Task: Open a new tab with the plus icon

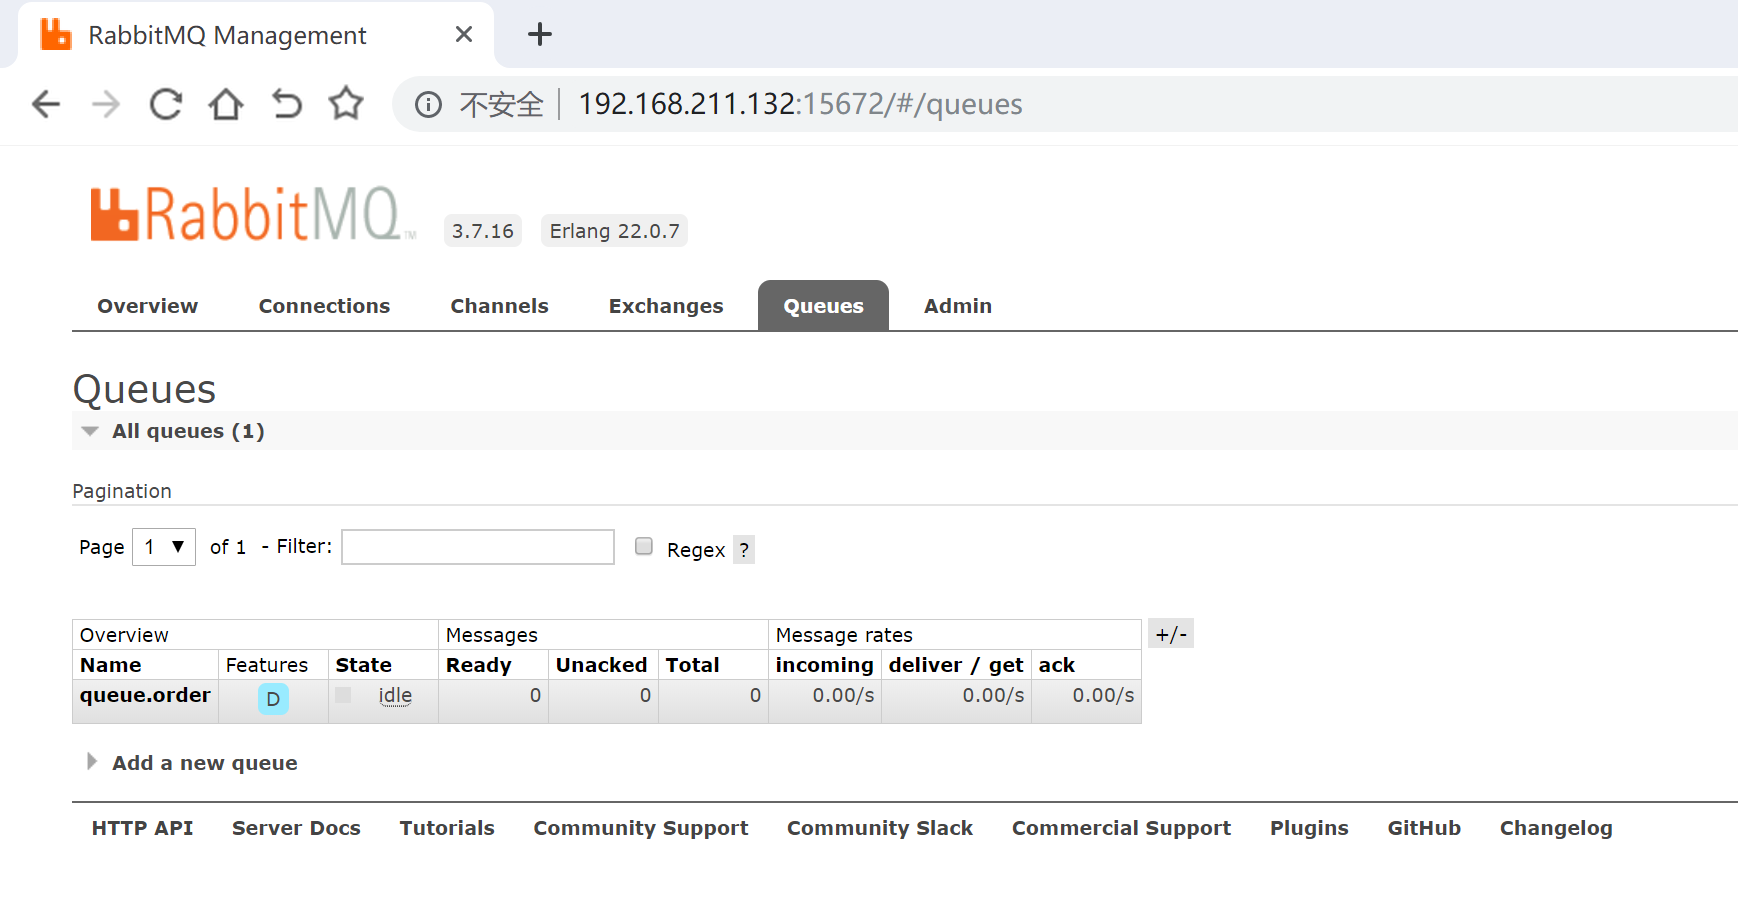Action: tap(540, 34)
